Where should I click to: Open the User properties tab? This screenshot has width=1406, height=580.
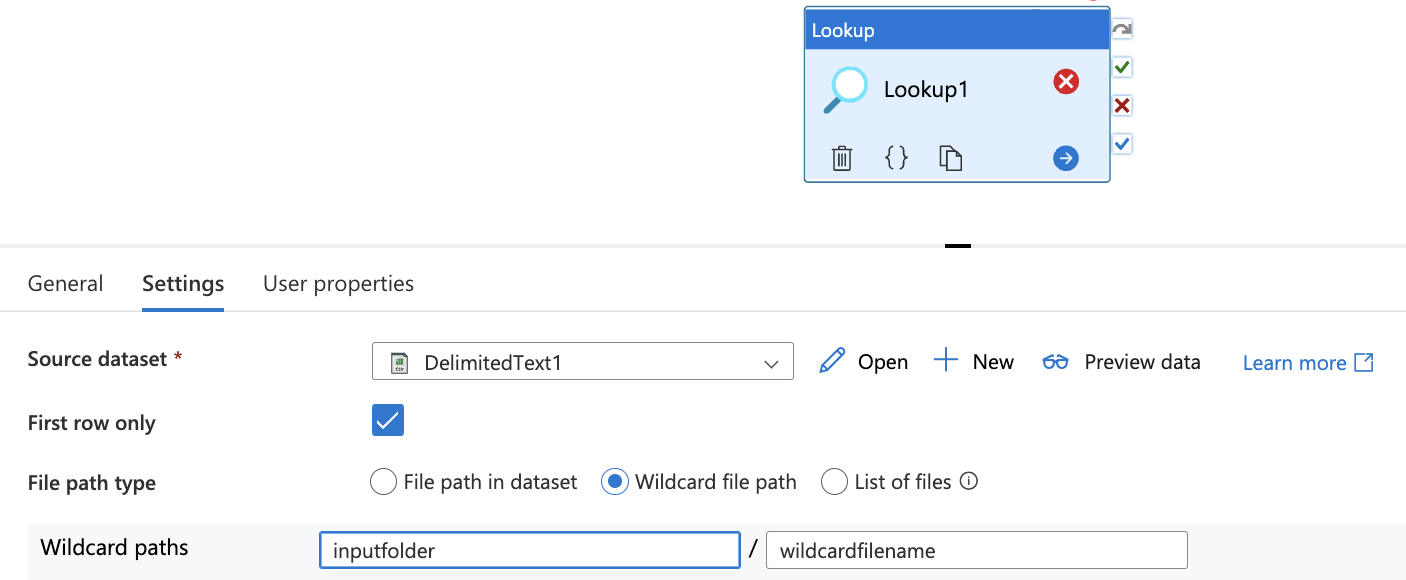[338, 284]
